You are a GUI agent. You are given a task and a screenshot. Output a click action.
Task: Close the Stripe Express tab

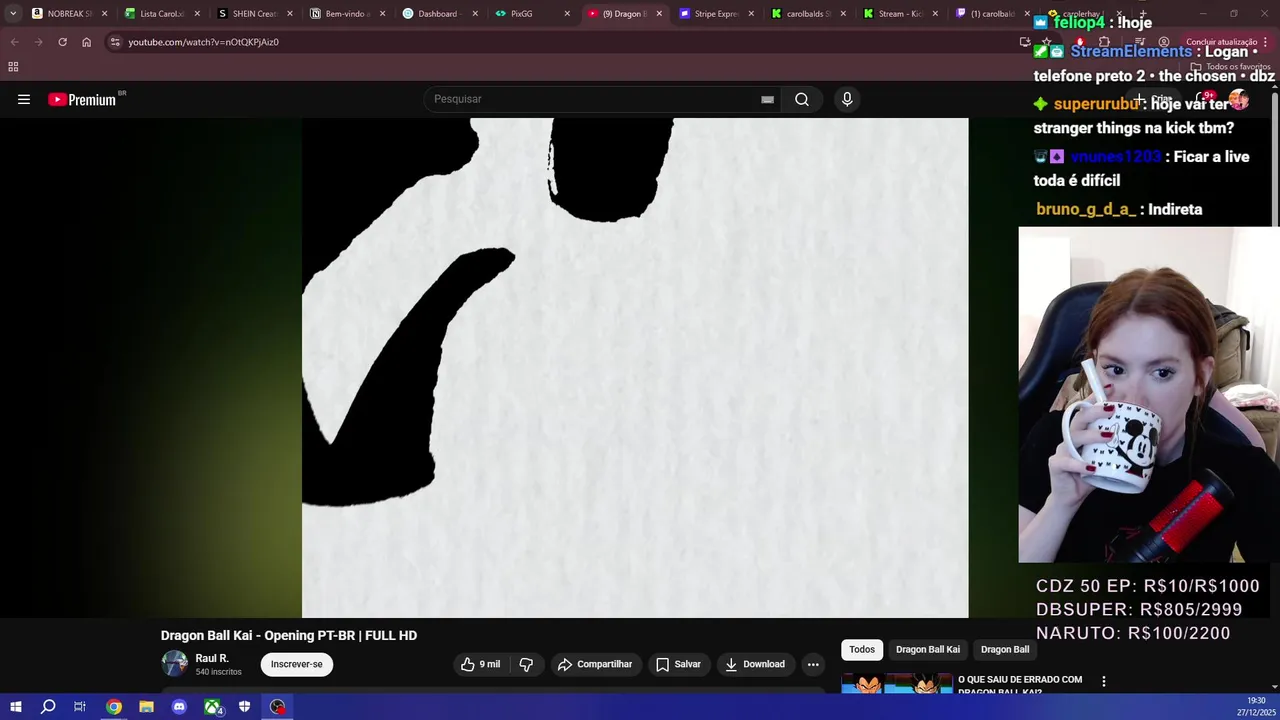pyautogui.click(x=751, y=14)
